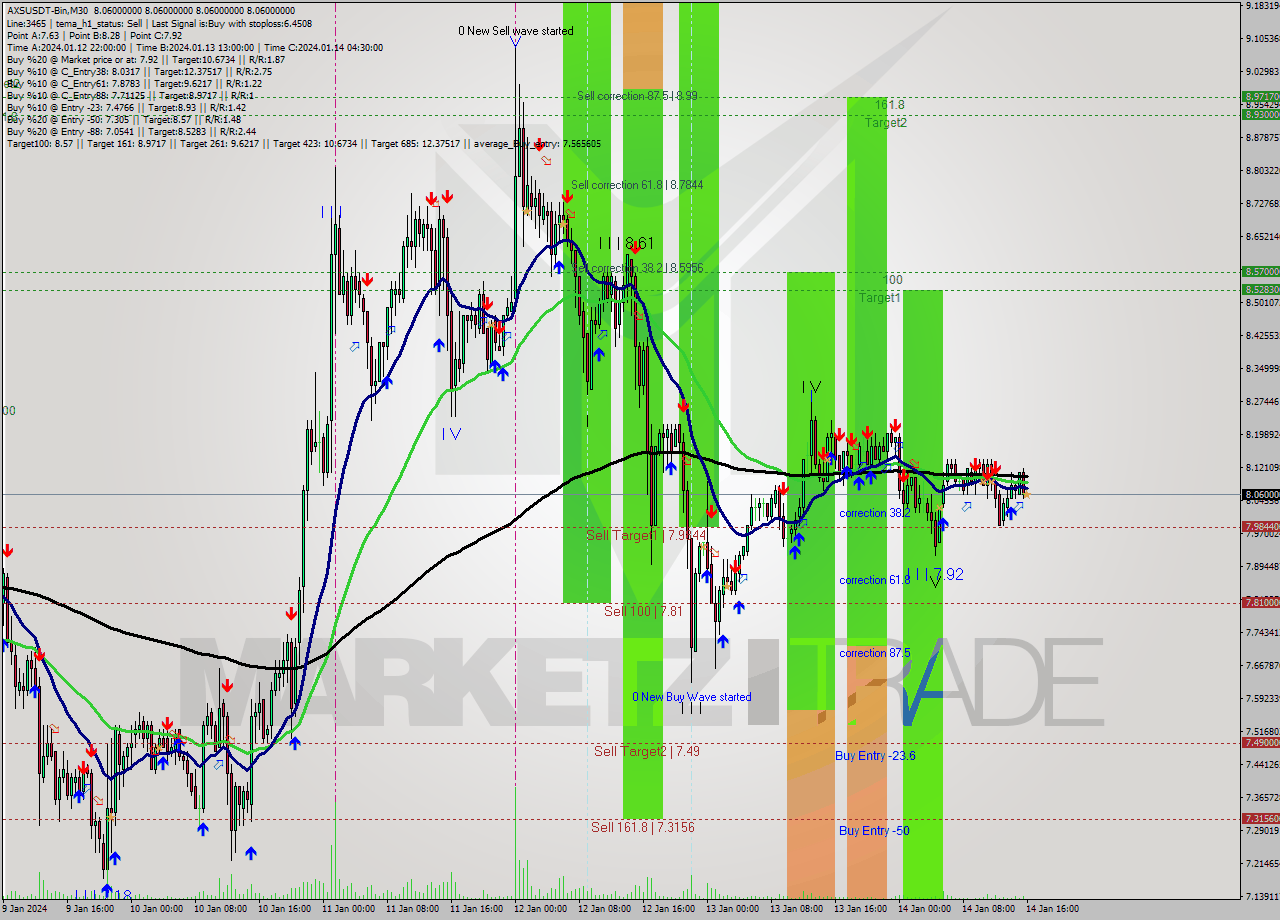Click the 'Target100: 8.57' targets summary line
This screenshot has width=1280, height=920.
click(304, 143)
